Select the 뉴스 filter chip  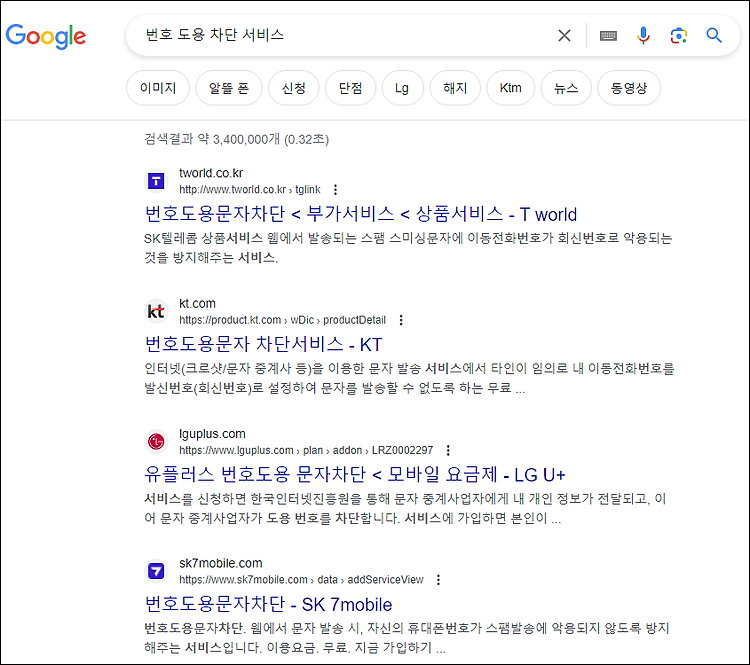tap(566, 88)
